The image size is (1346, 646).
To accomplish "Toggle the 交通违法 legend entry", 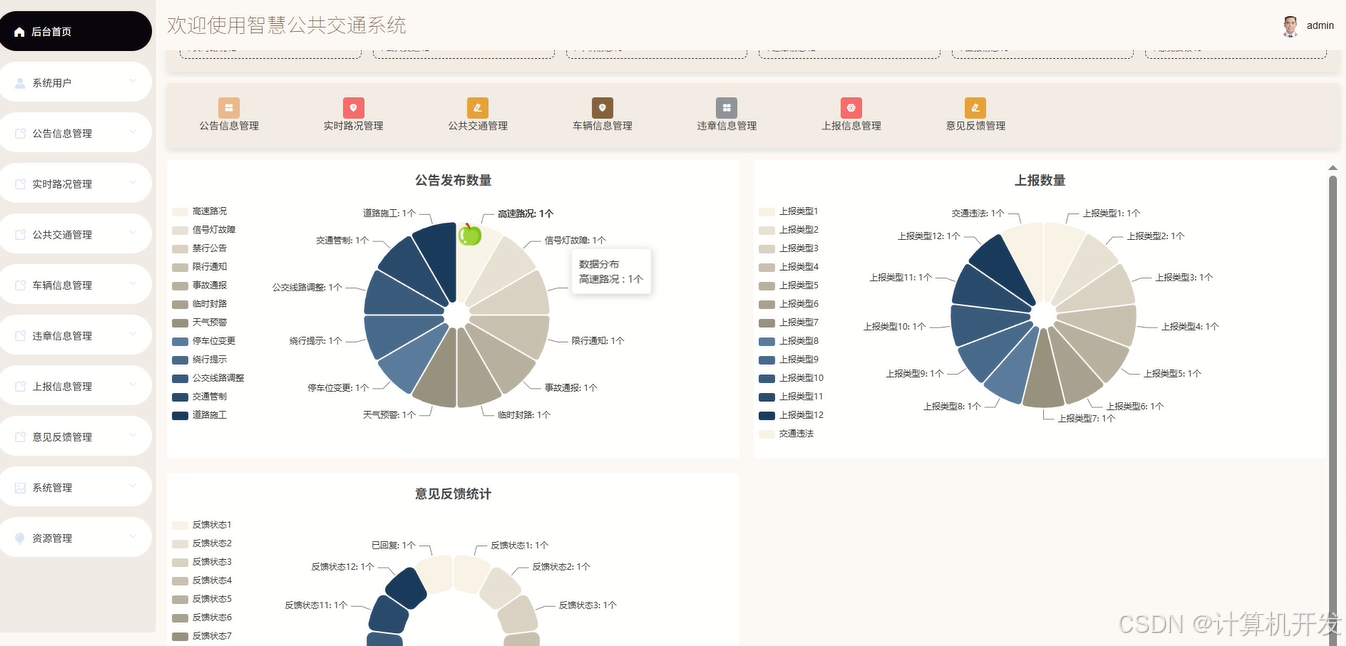I will [x=786, y=434].
